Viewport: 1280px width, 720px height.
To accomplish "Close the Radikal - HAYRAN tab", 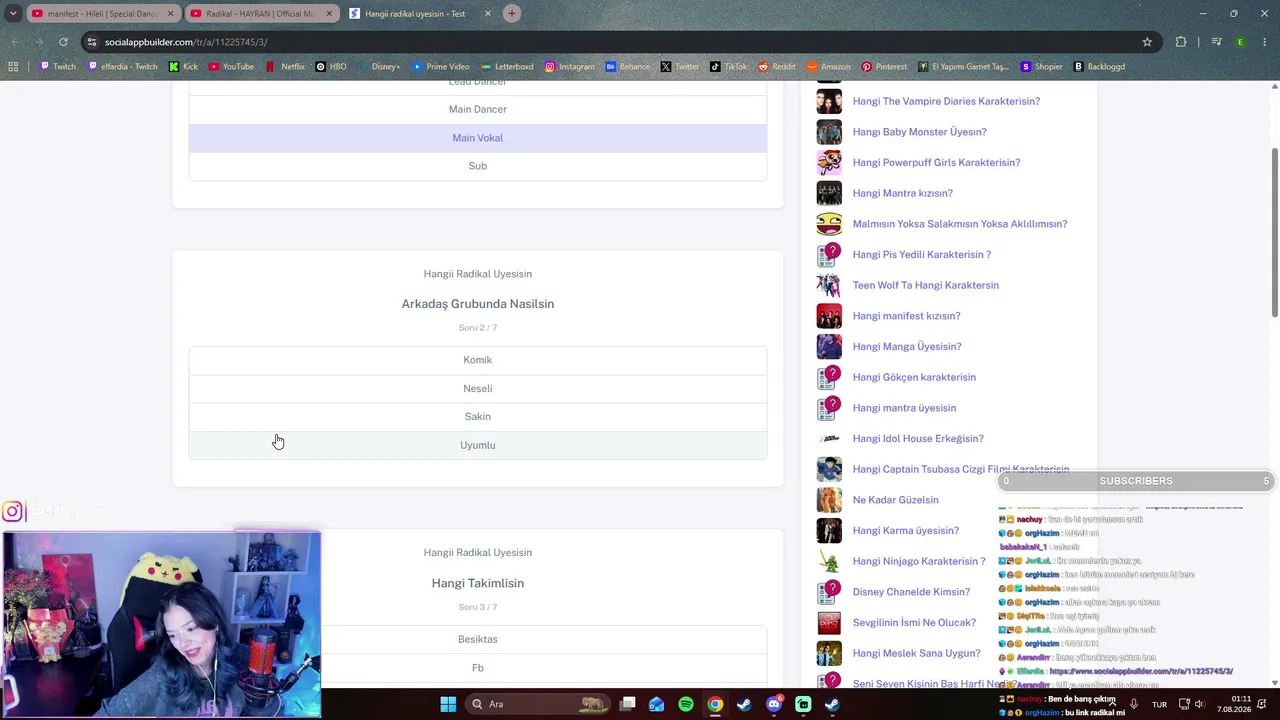I will 329,14.
